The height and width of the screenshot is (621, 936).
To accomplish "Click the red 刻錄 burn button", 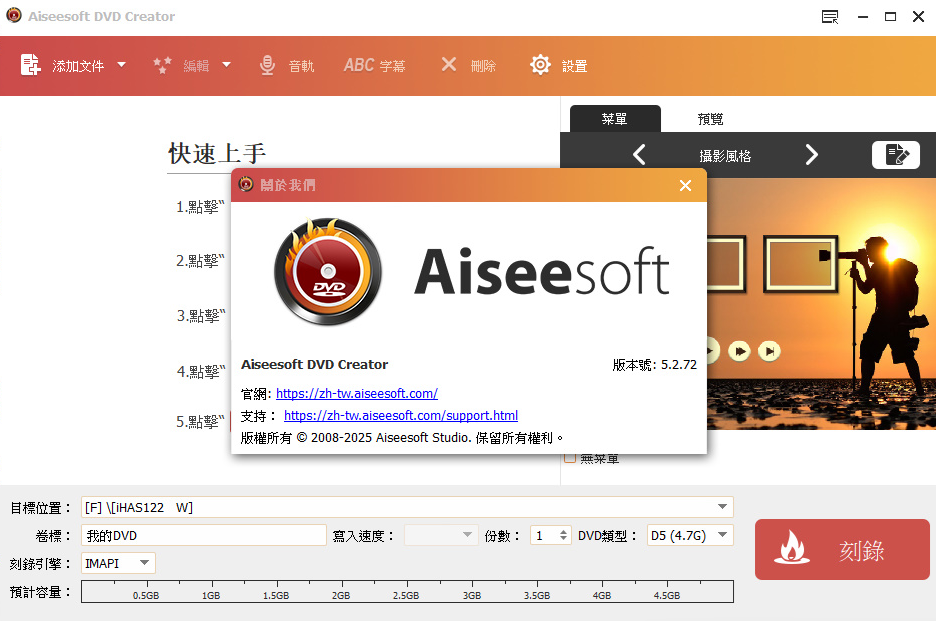I will (842, 549).
